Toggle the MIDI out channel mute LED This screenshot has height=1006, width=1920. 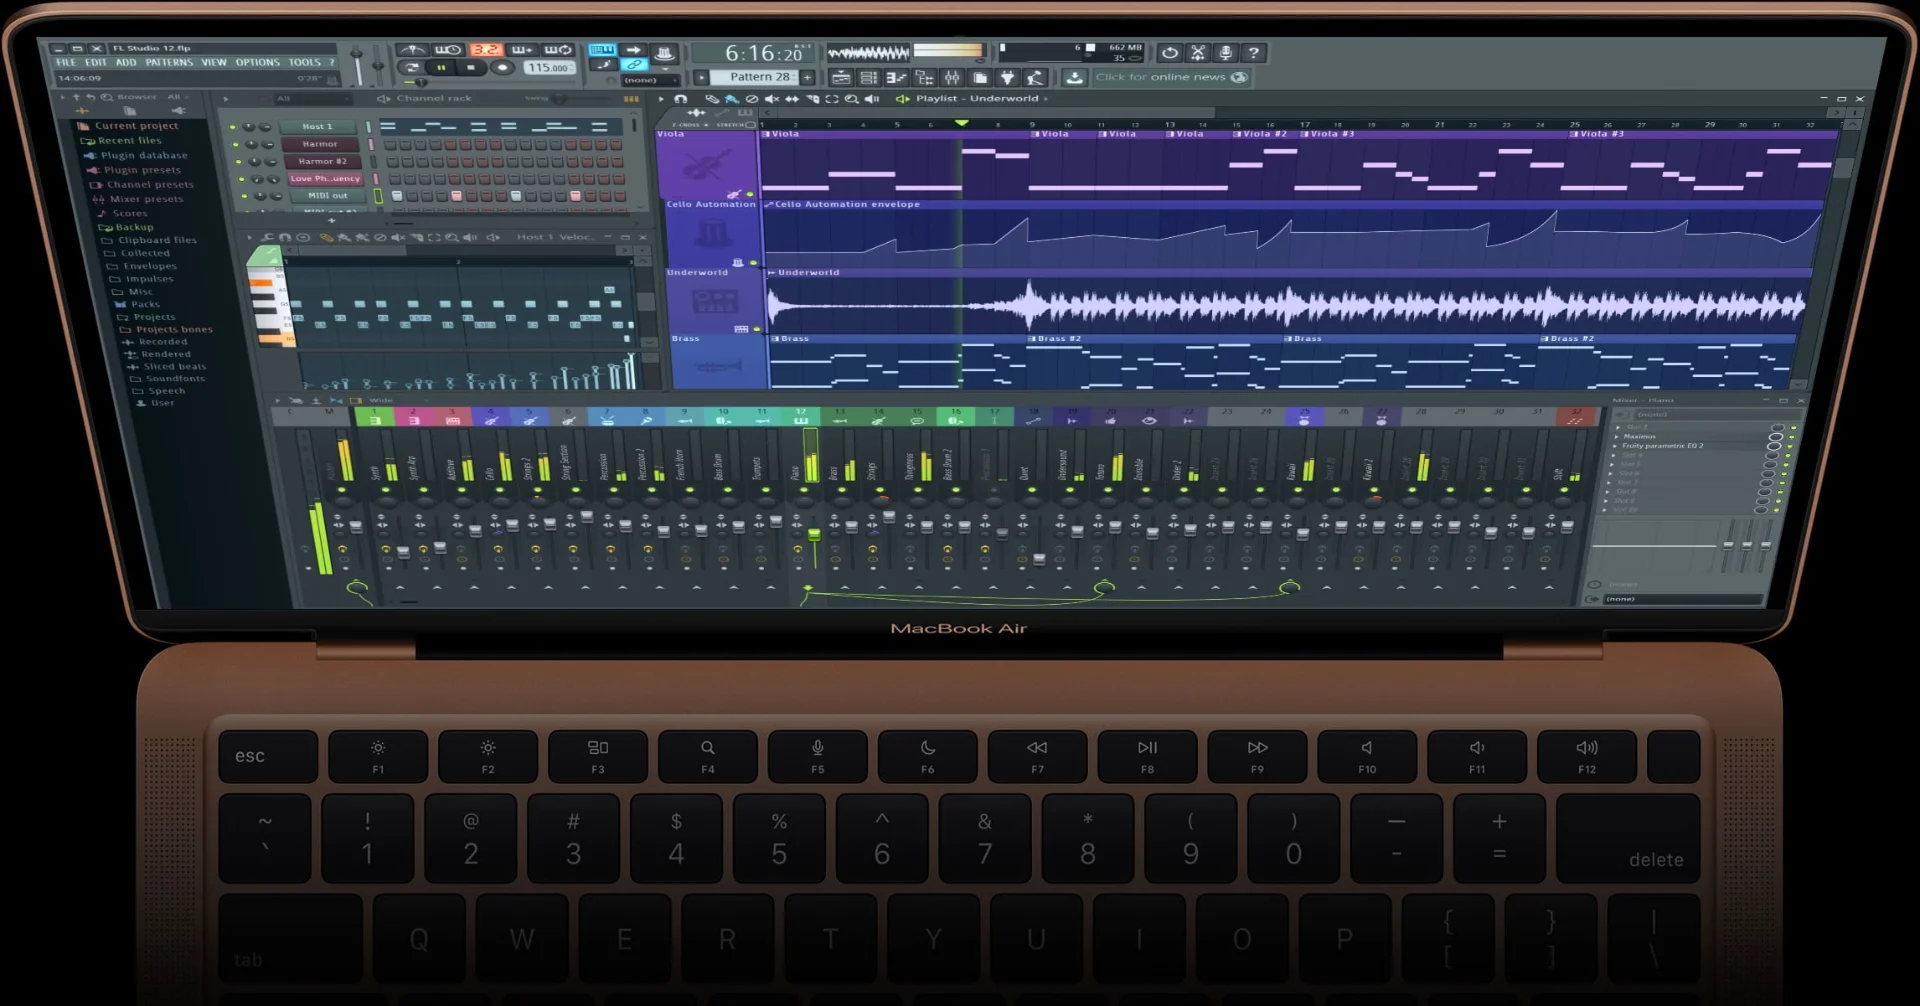[x=245, y=196]
